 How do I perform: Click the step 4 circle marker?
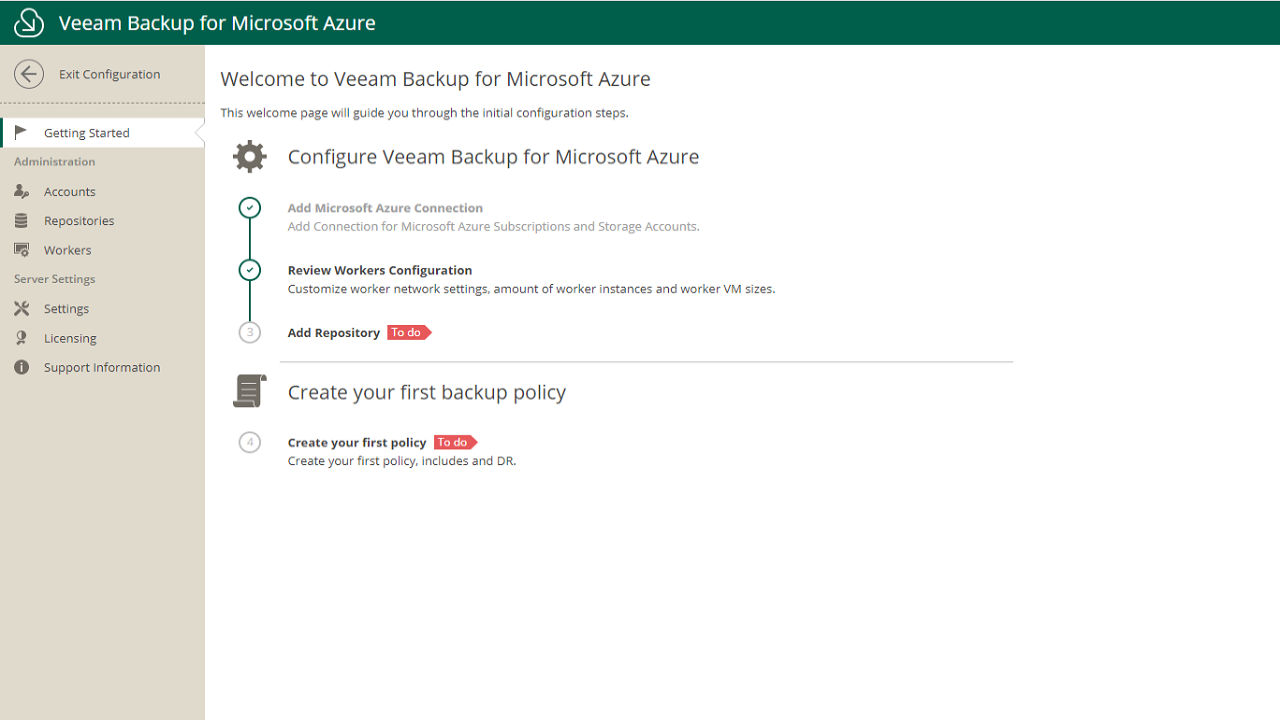[x=250, y=442]
